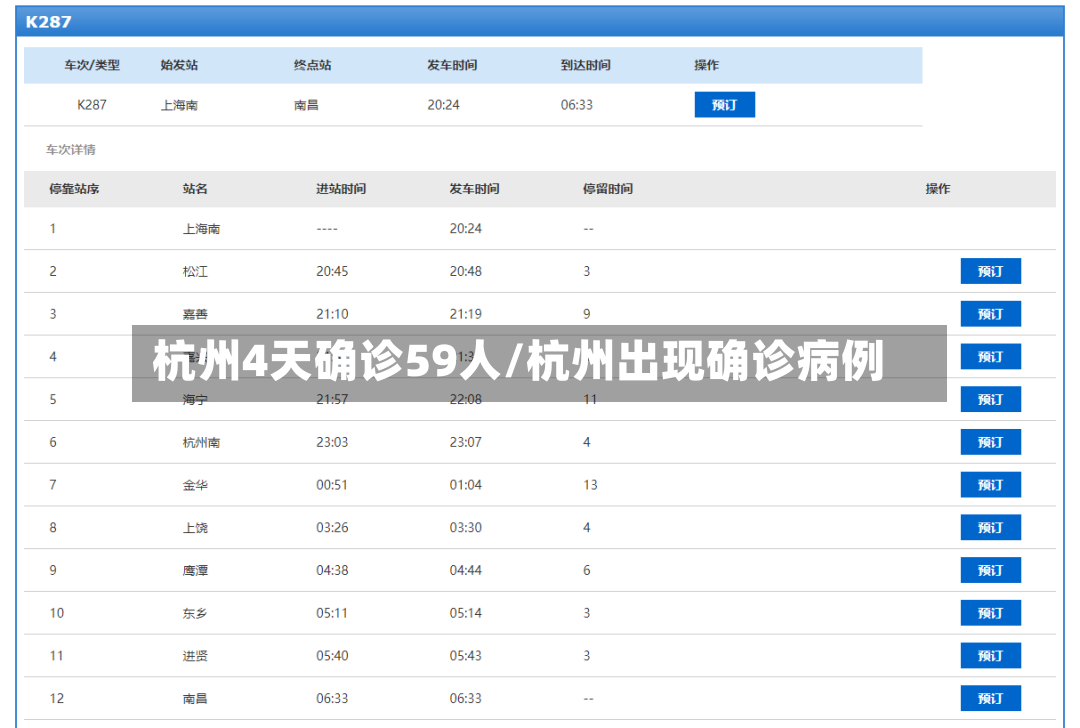Click K287 train number cell
Viewport: 1080px width, 728px height.
click(92, 105)
